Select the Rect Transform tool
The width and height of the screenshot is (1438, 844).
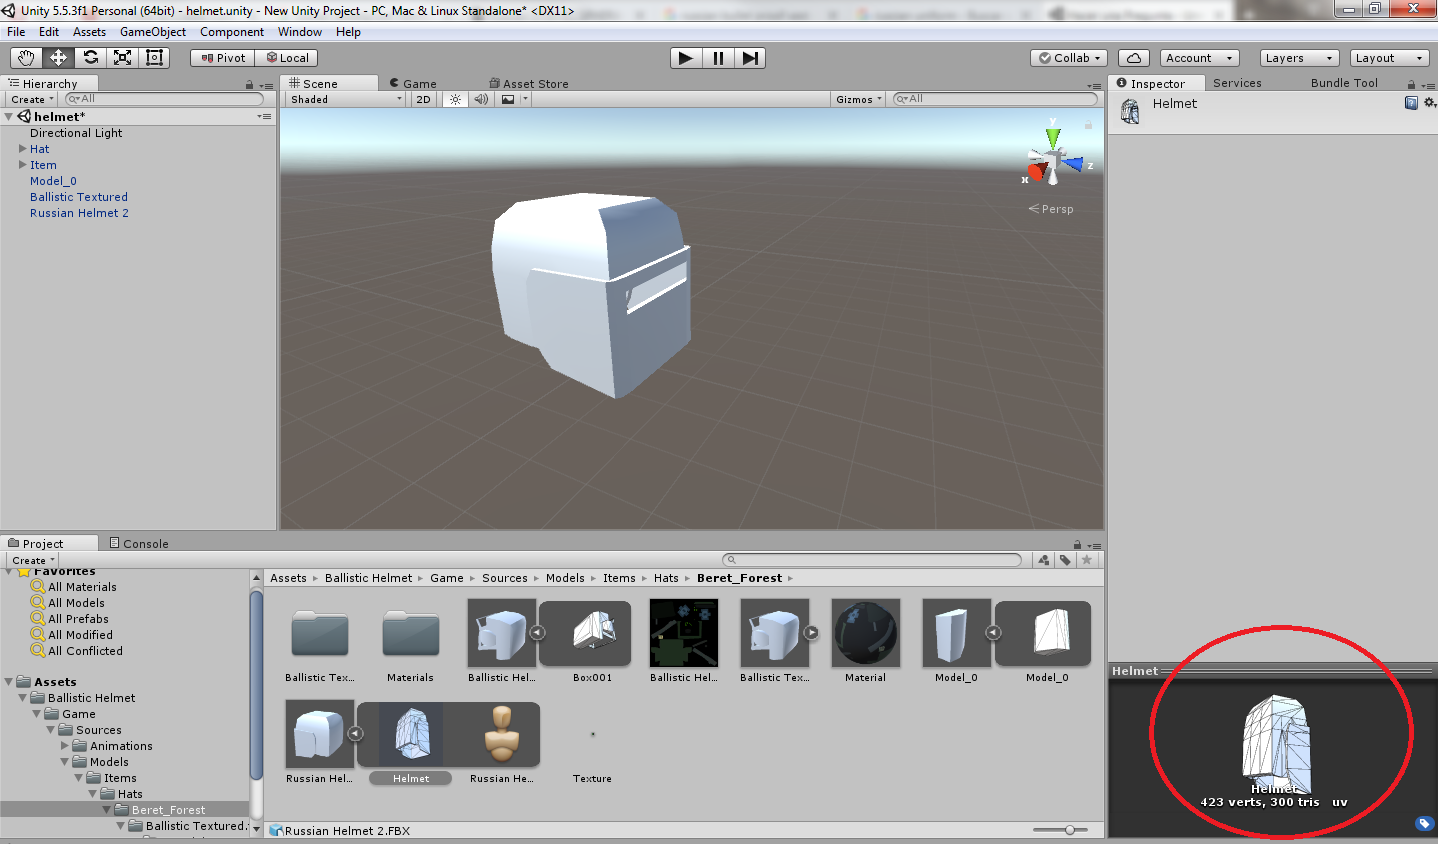tap(154, 58)
